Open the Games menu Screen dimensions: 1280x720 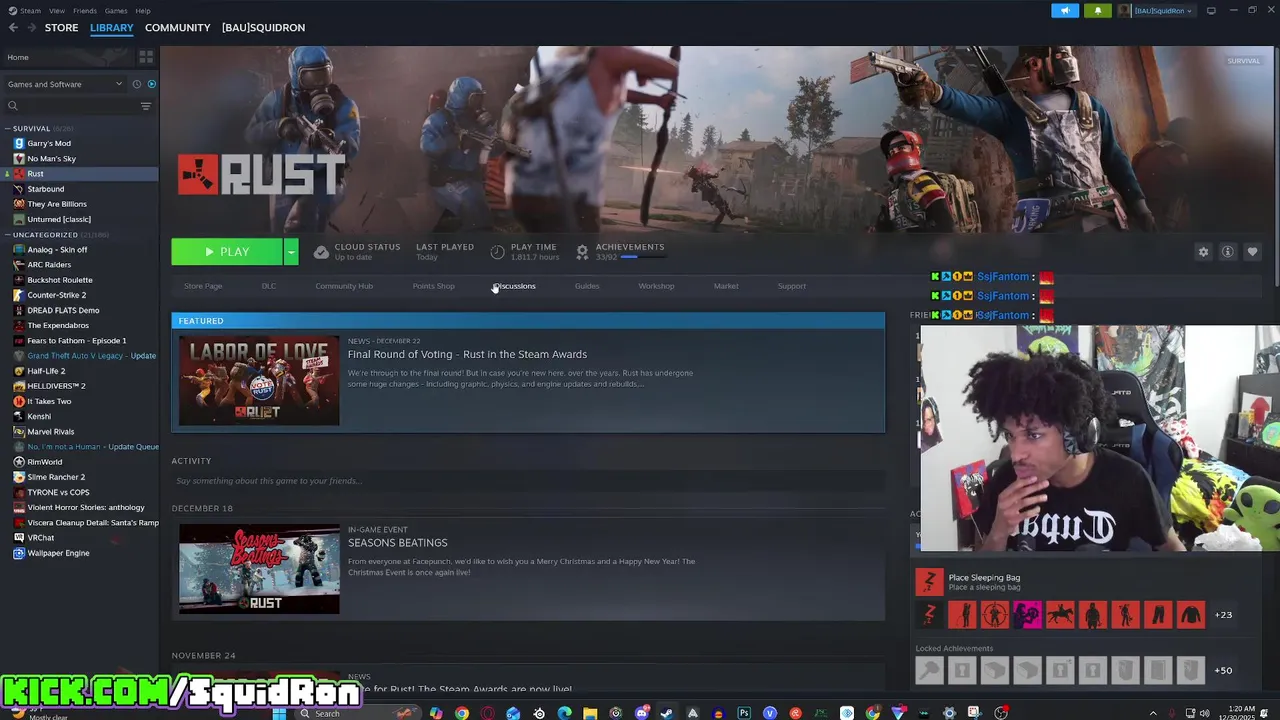click(116, 11)
